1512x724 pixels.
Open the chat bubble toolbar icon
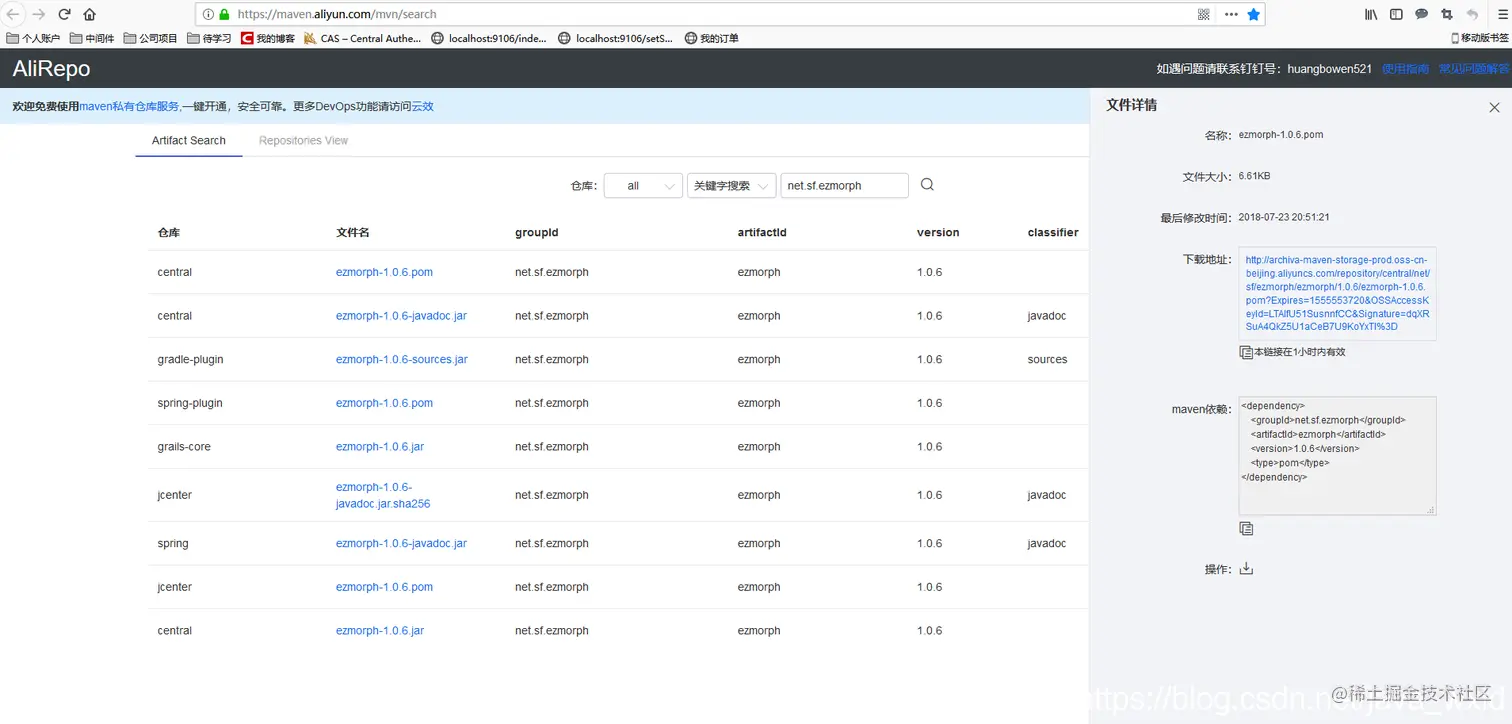[1422, 14]
